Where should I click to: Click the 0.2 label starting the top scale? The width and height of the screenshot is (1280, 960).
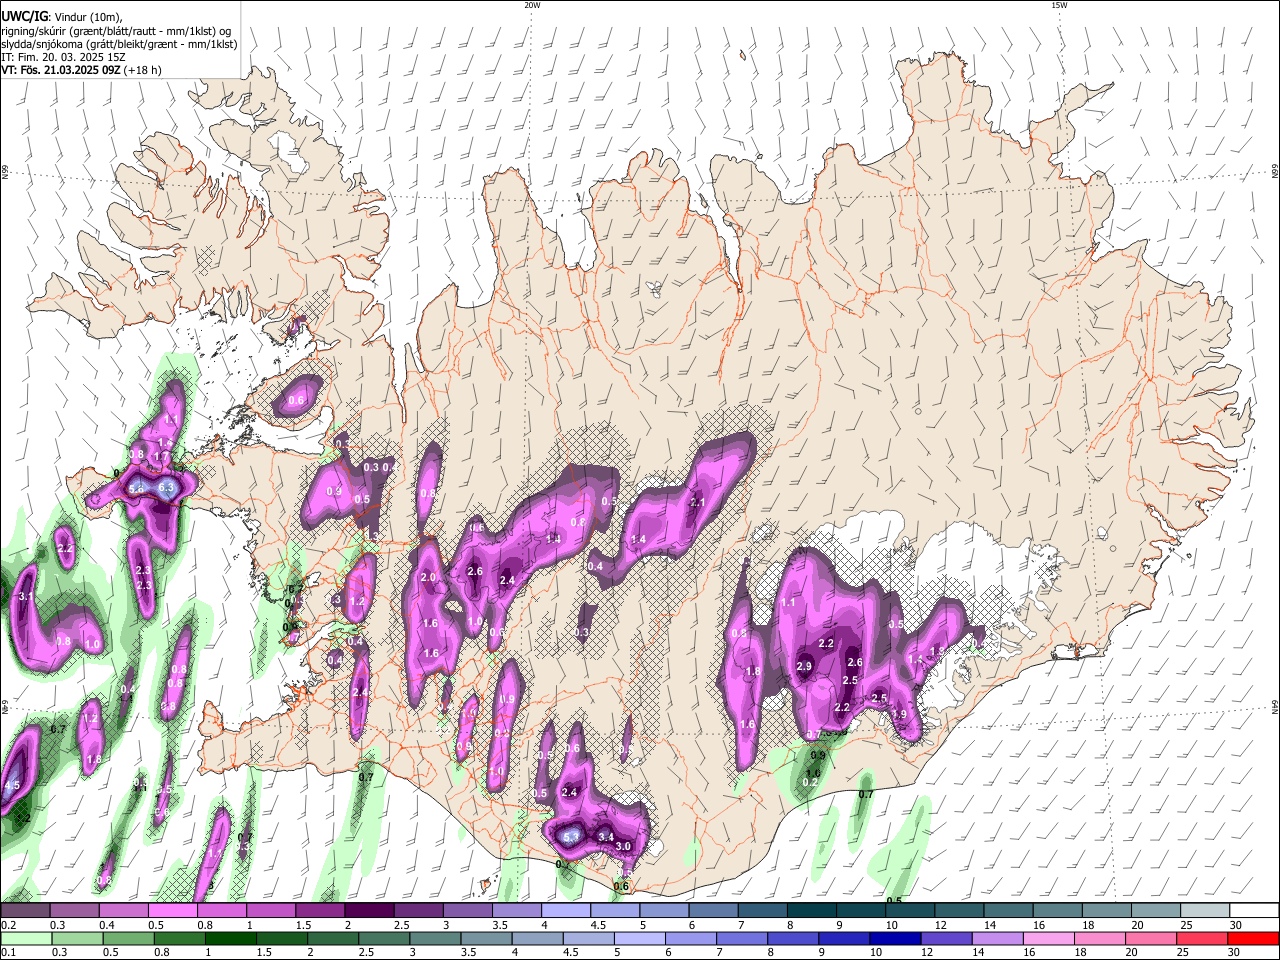[9, 925]
